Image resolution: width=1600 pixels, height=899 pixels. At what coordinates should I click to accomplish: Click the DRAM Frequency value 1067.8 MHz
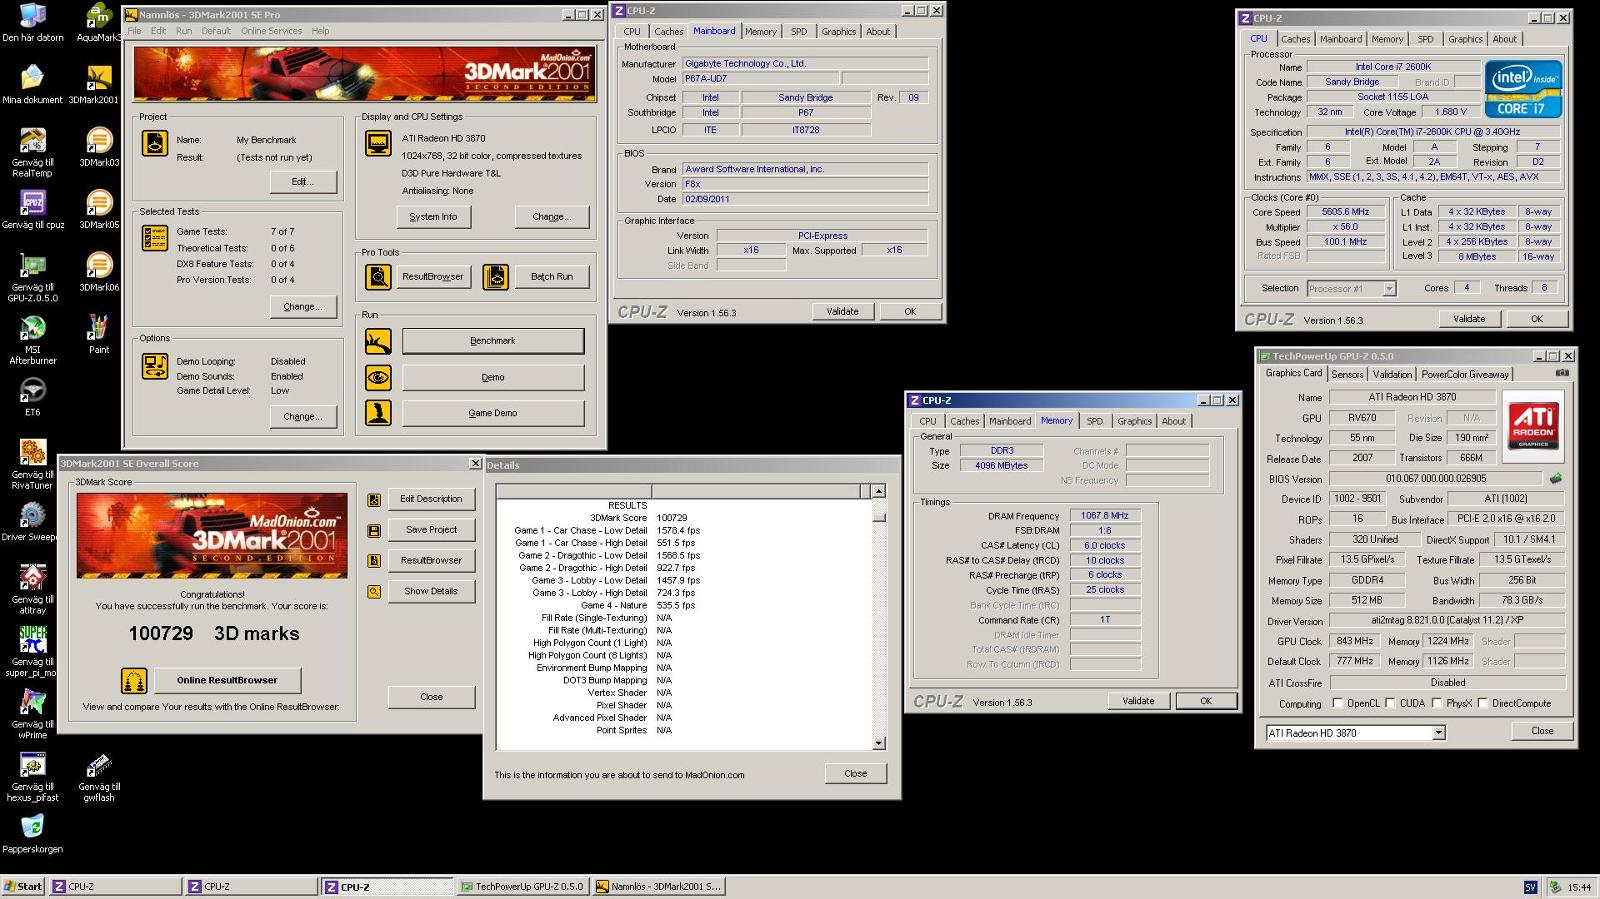pos(1104,516)
